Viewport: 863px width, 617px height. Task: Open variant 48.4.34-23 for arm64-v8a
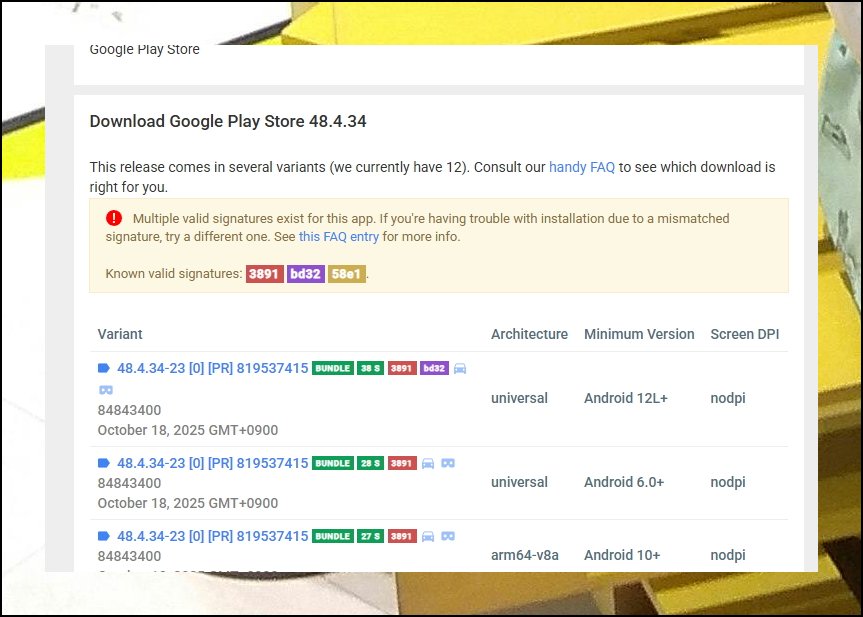(x=212, y=536)
